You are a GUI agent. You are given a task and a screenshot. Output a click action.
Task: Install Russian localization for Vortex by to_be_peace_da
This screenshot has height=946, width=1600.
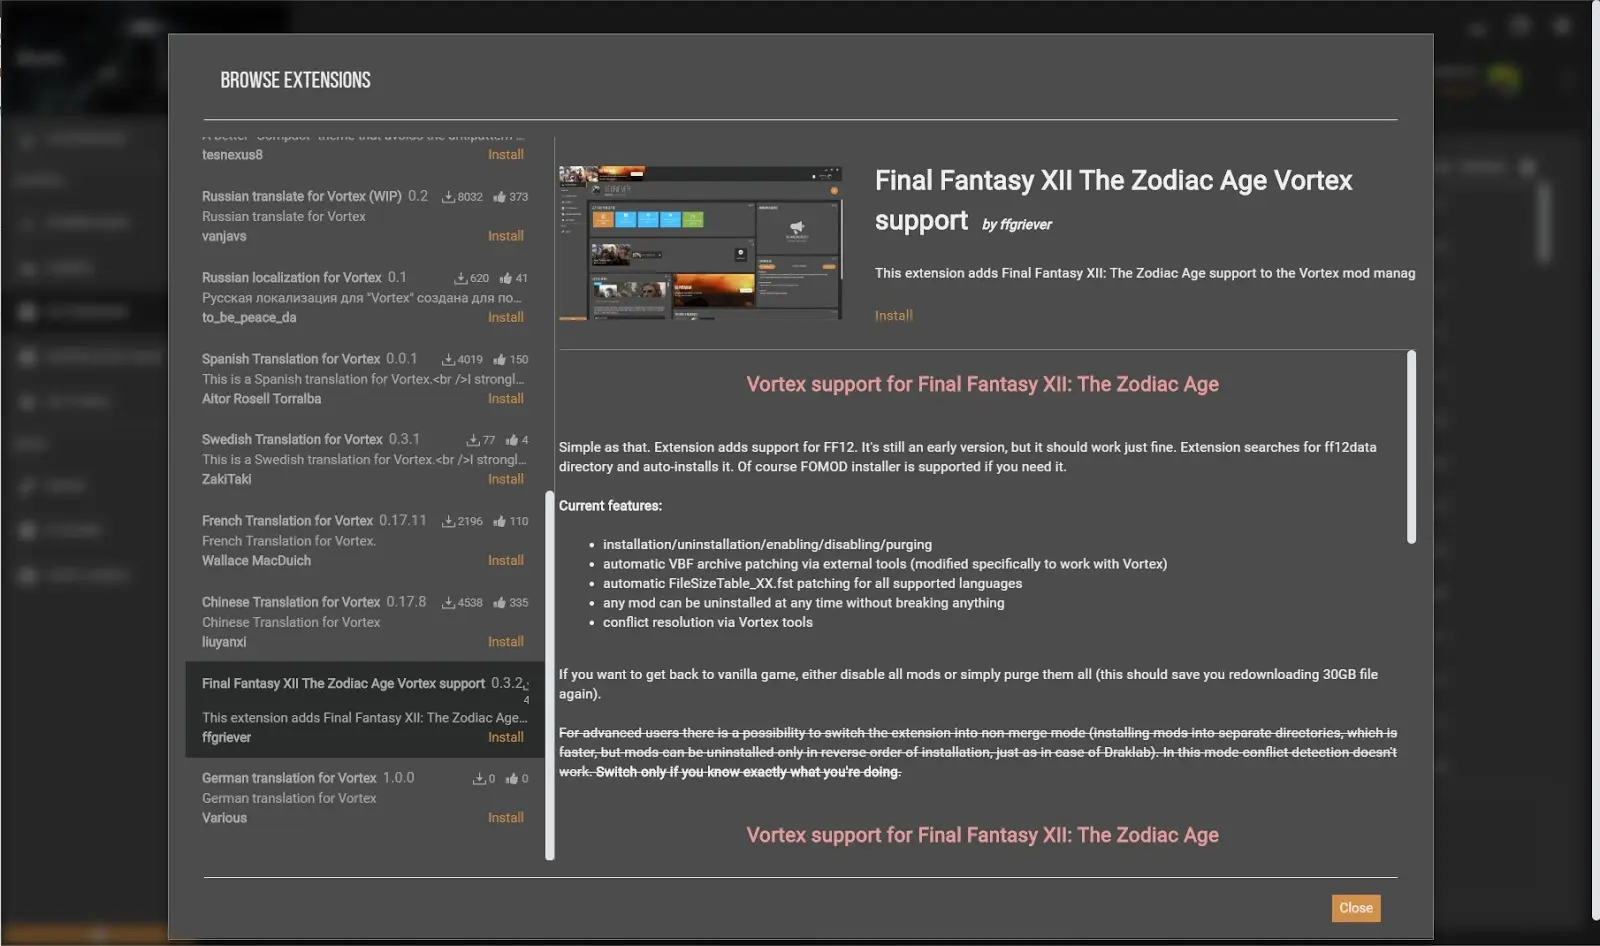(x=505, y=317)
